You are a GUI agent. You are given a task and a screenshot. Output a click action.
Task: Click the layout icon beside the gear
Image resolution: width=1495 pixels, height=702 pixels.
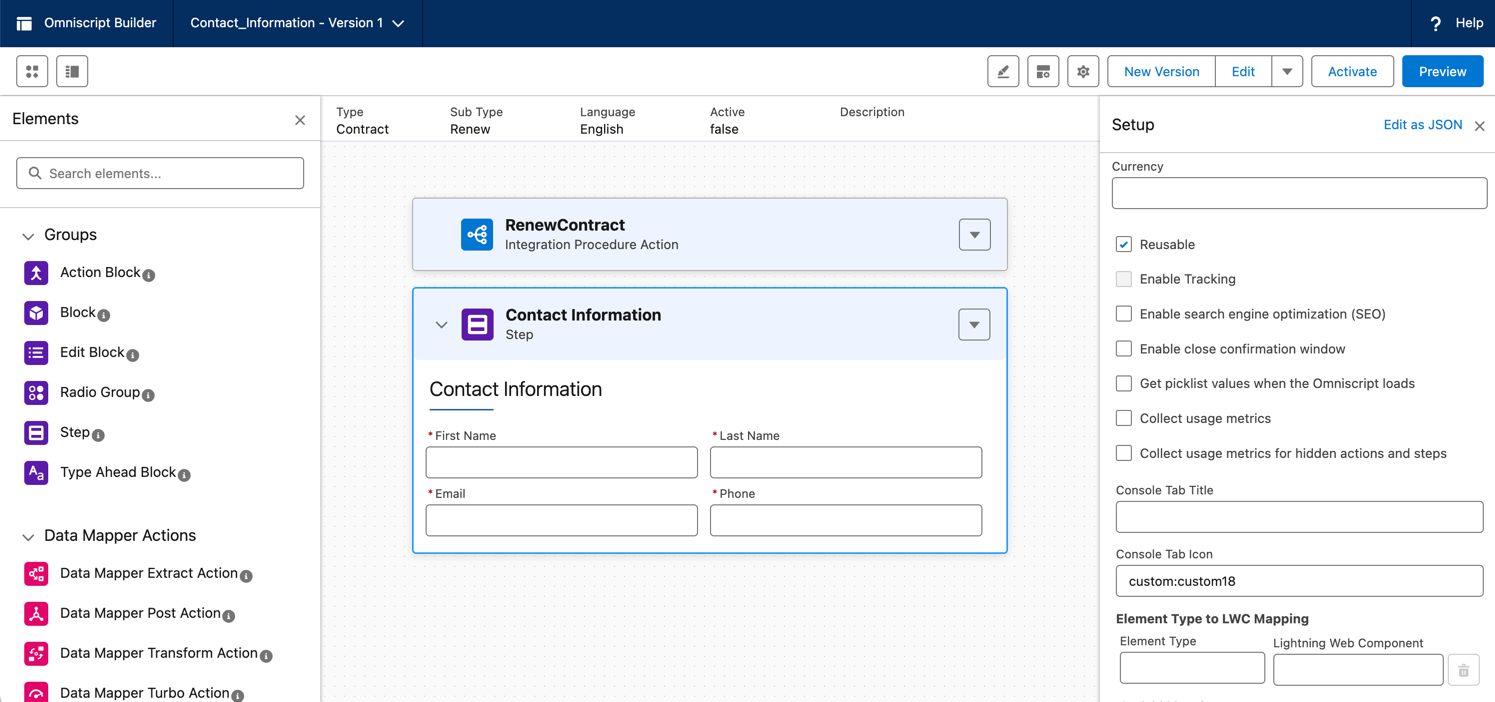[x=1043, y=72]
